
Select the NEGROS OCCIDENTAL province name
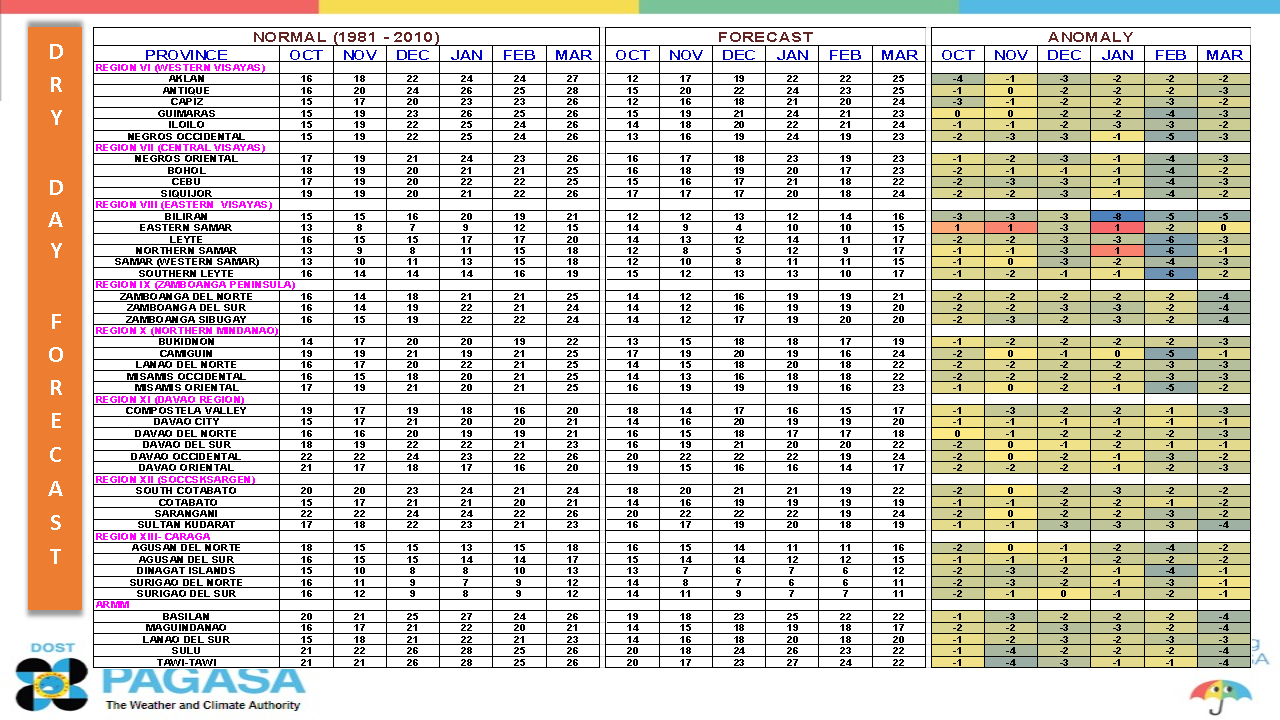186,136
